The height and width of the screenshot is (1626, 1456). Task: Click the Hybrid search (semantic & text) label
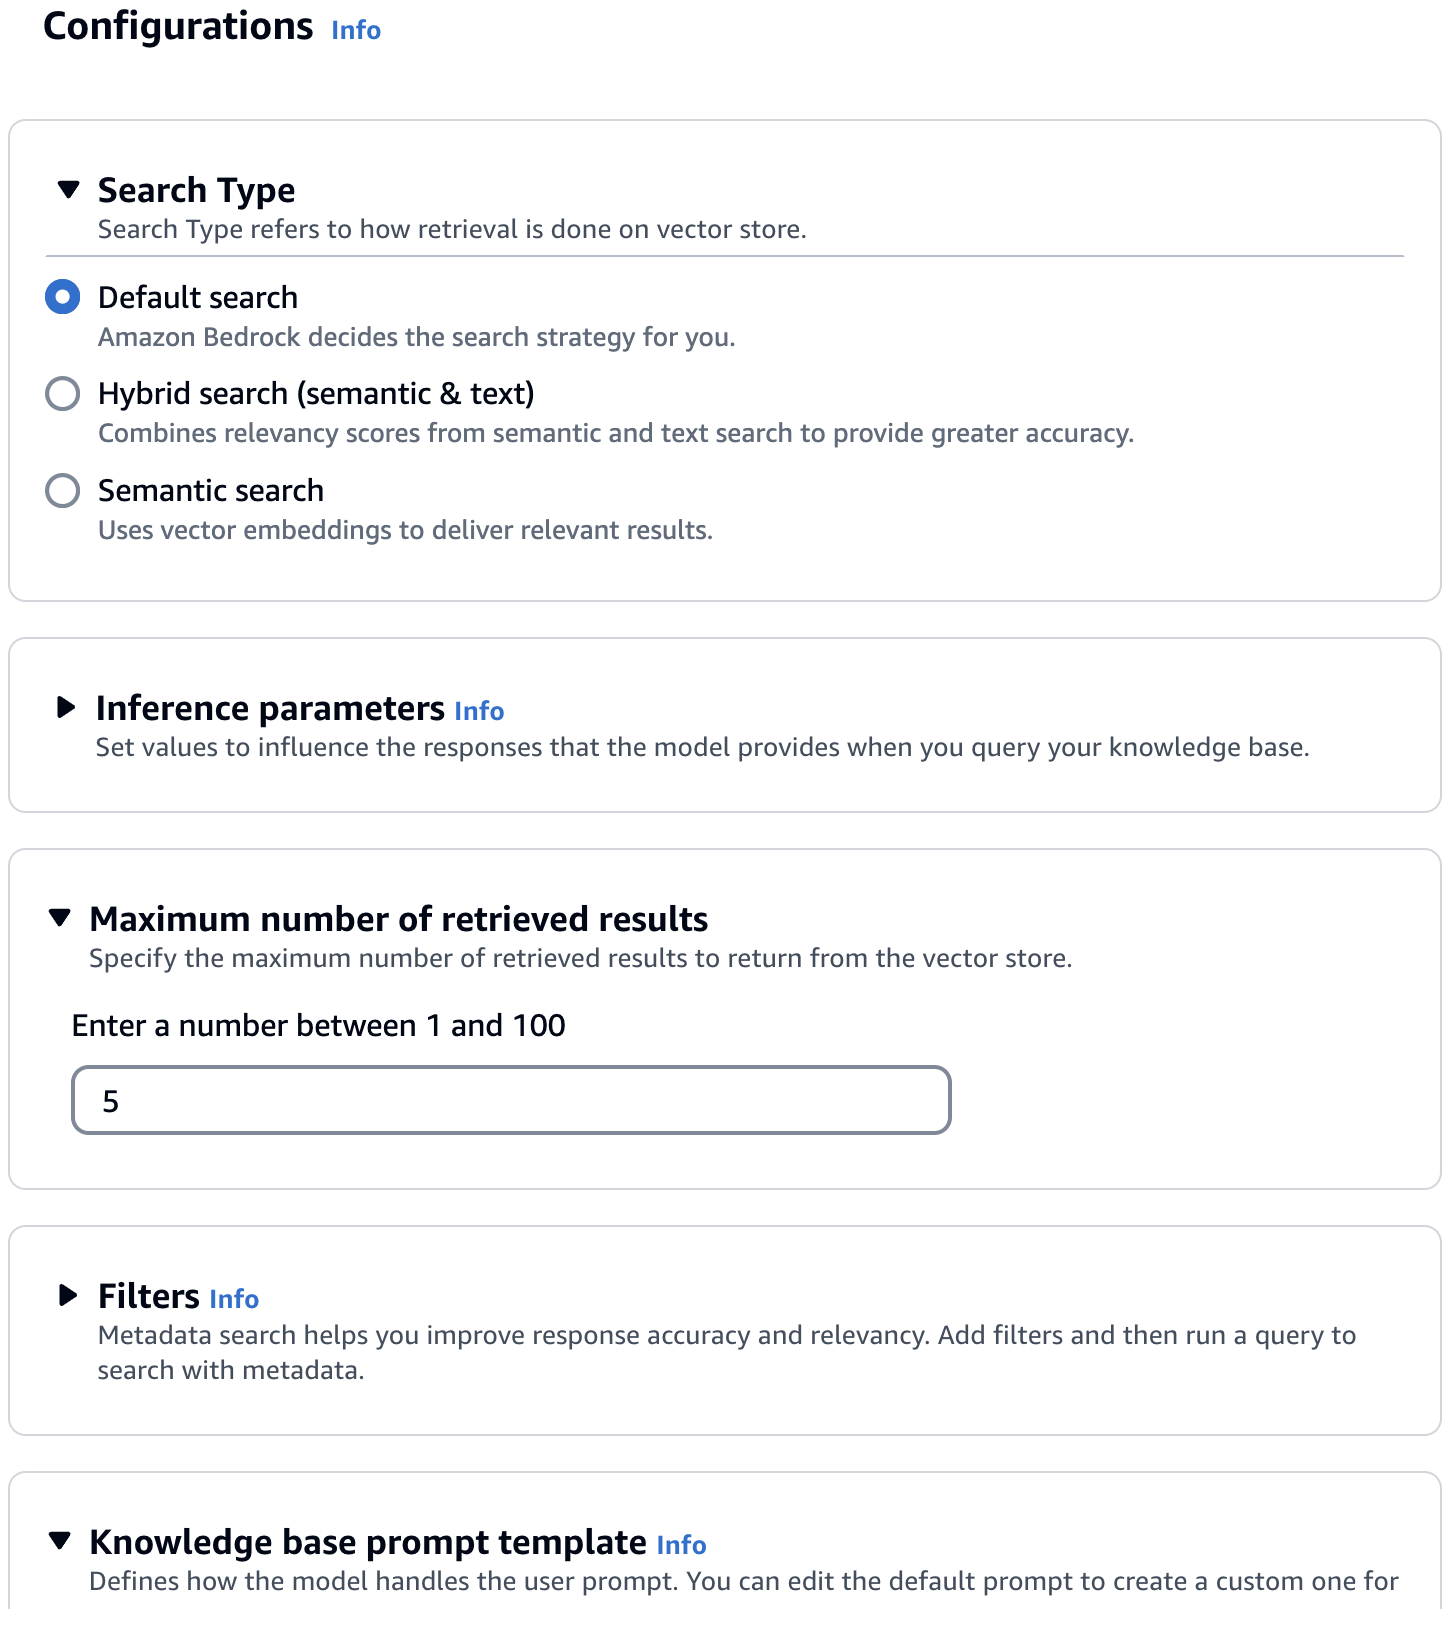[x=316, y=394]
